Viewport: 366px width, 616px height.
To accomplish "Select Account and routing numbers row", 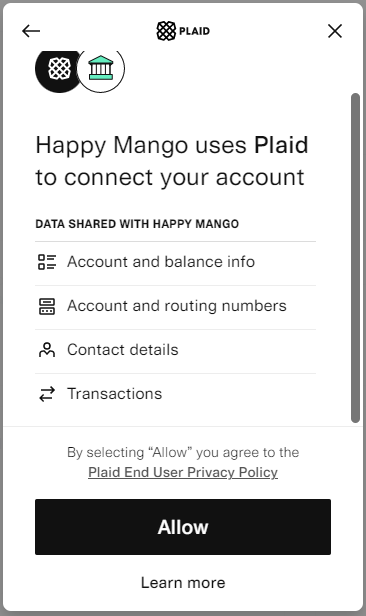I will tap(175, 307).
